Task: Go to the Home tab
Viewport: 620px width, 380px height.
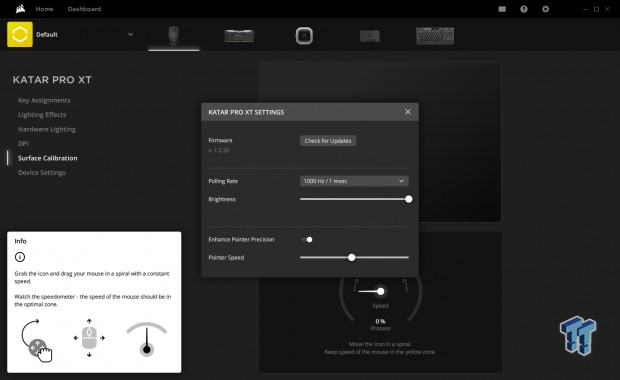Action: (x=44, y=9)
